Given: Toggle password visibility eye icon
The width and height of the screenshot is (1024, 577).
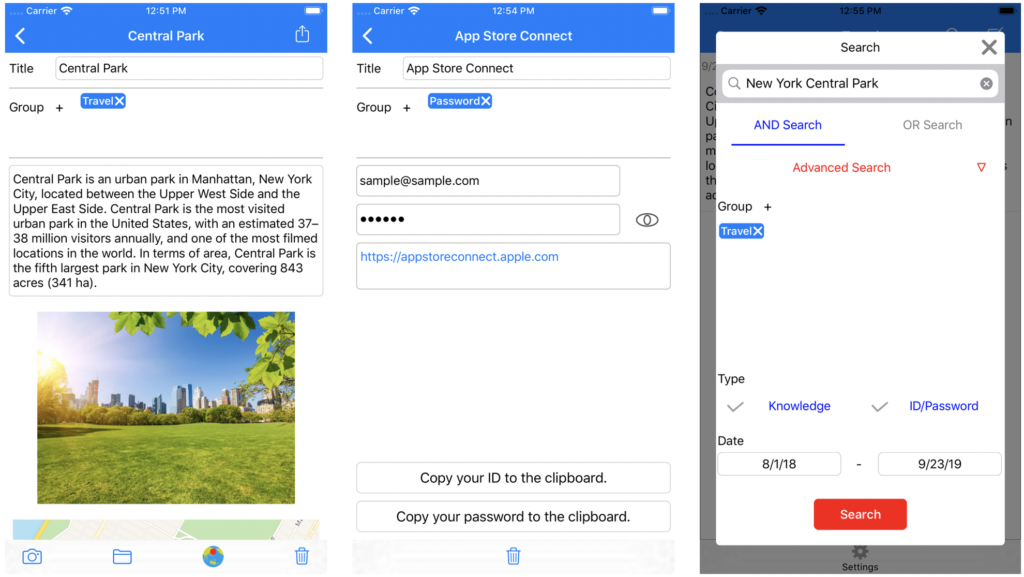Looking at the screenshot, I should coord(647,220).
